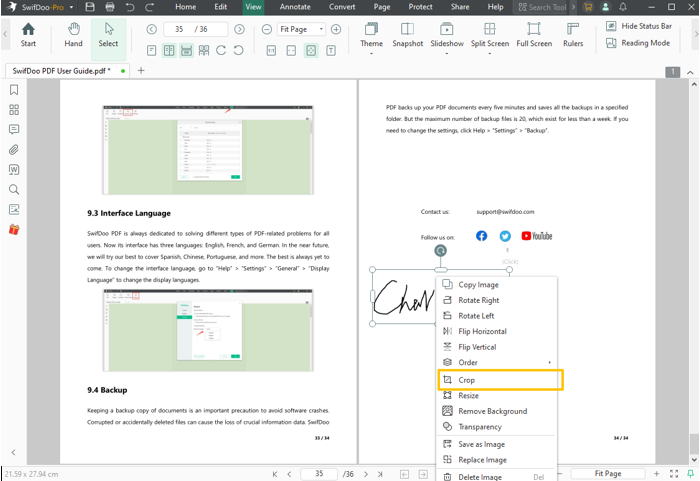The height and width of the screenshot is (481, 700).
Task: Toggle continuous scrolling view mode
Action: pyautogui.click(x=187, y=50)
